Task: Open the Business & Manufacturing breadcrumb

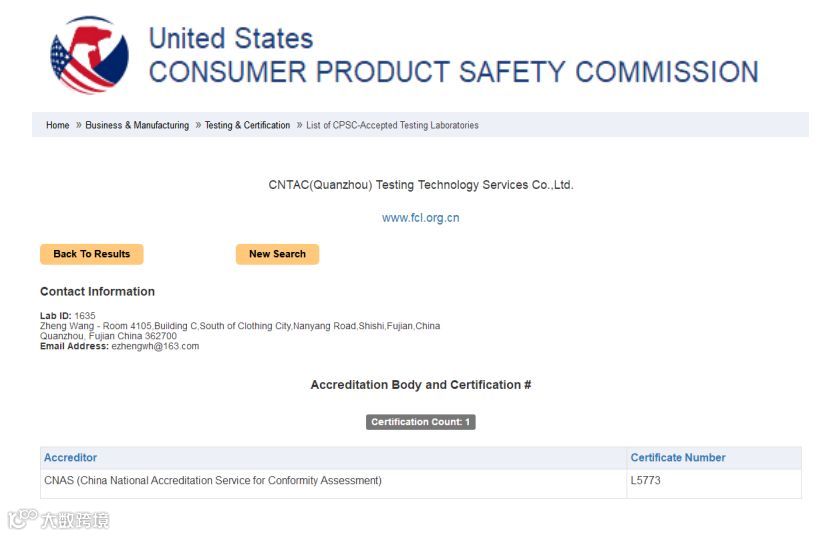Action: [137, 126]
